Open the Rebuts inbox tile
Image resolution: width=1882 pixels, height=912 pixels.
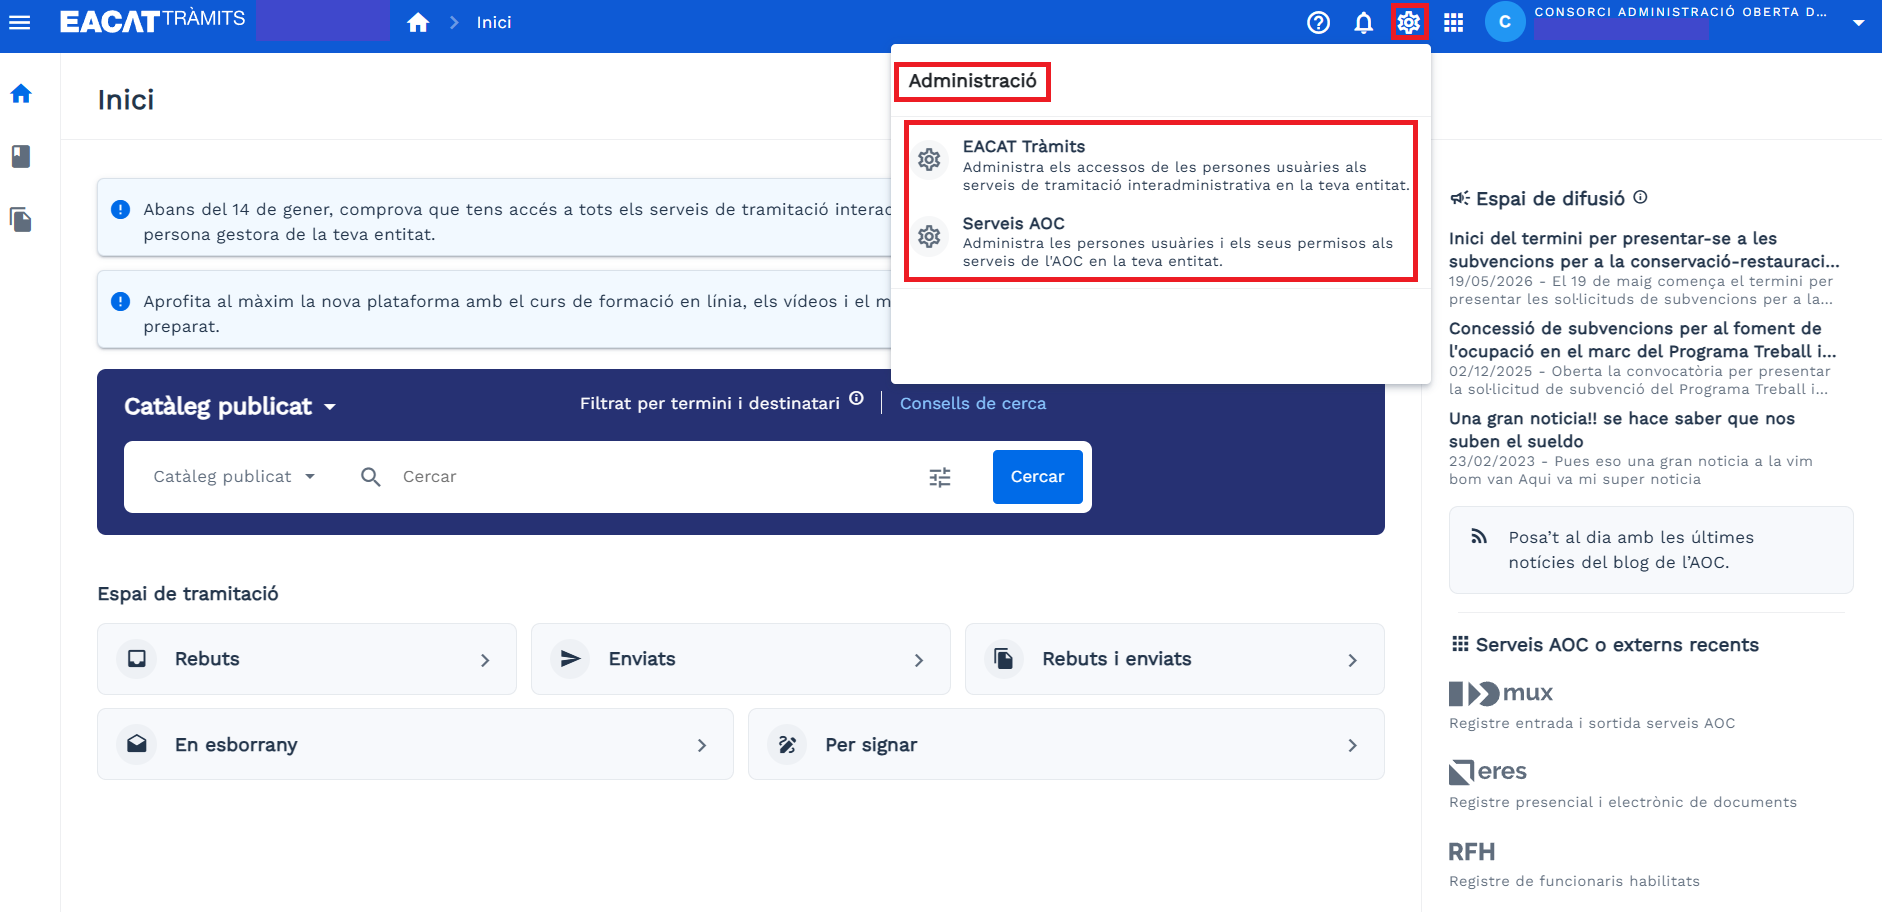pos(307,659)
